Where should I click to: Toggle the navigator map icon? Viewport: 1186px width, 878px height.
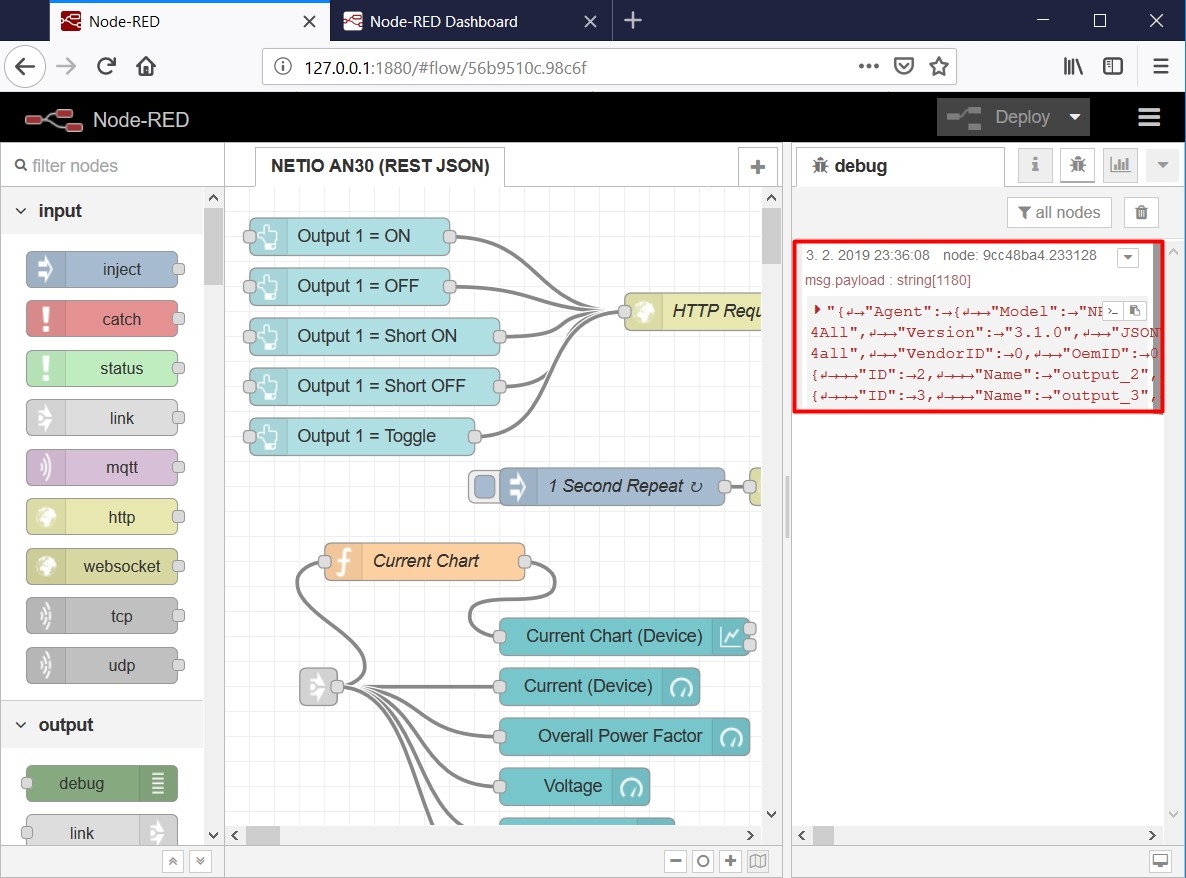[758, 861]
